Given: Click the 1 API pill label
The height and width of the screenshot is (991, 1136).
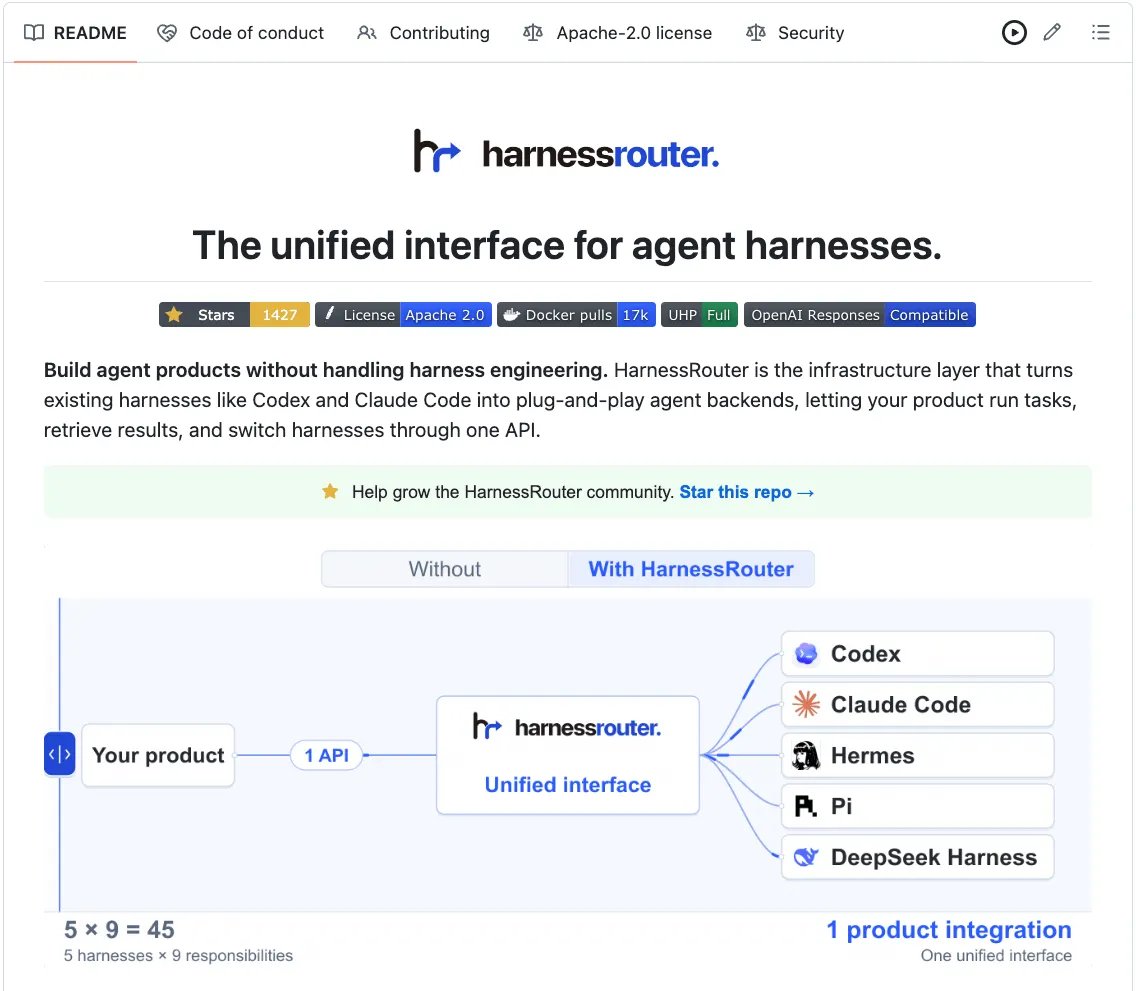Looking at the screenshot, I should point(326,756).
